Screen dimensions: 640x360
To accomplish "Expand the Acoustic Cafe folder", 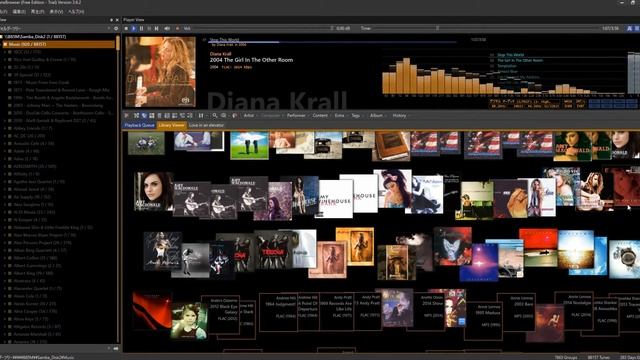I will [x=5, y=144].
